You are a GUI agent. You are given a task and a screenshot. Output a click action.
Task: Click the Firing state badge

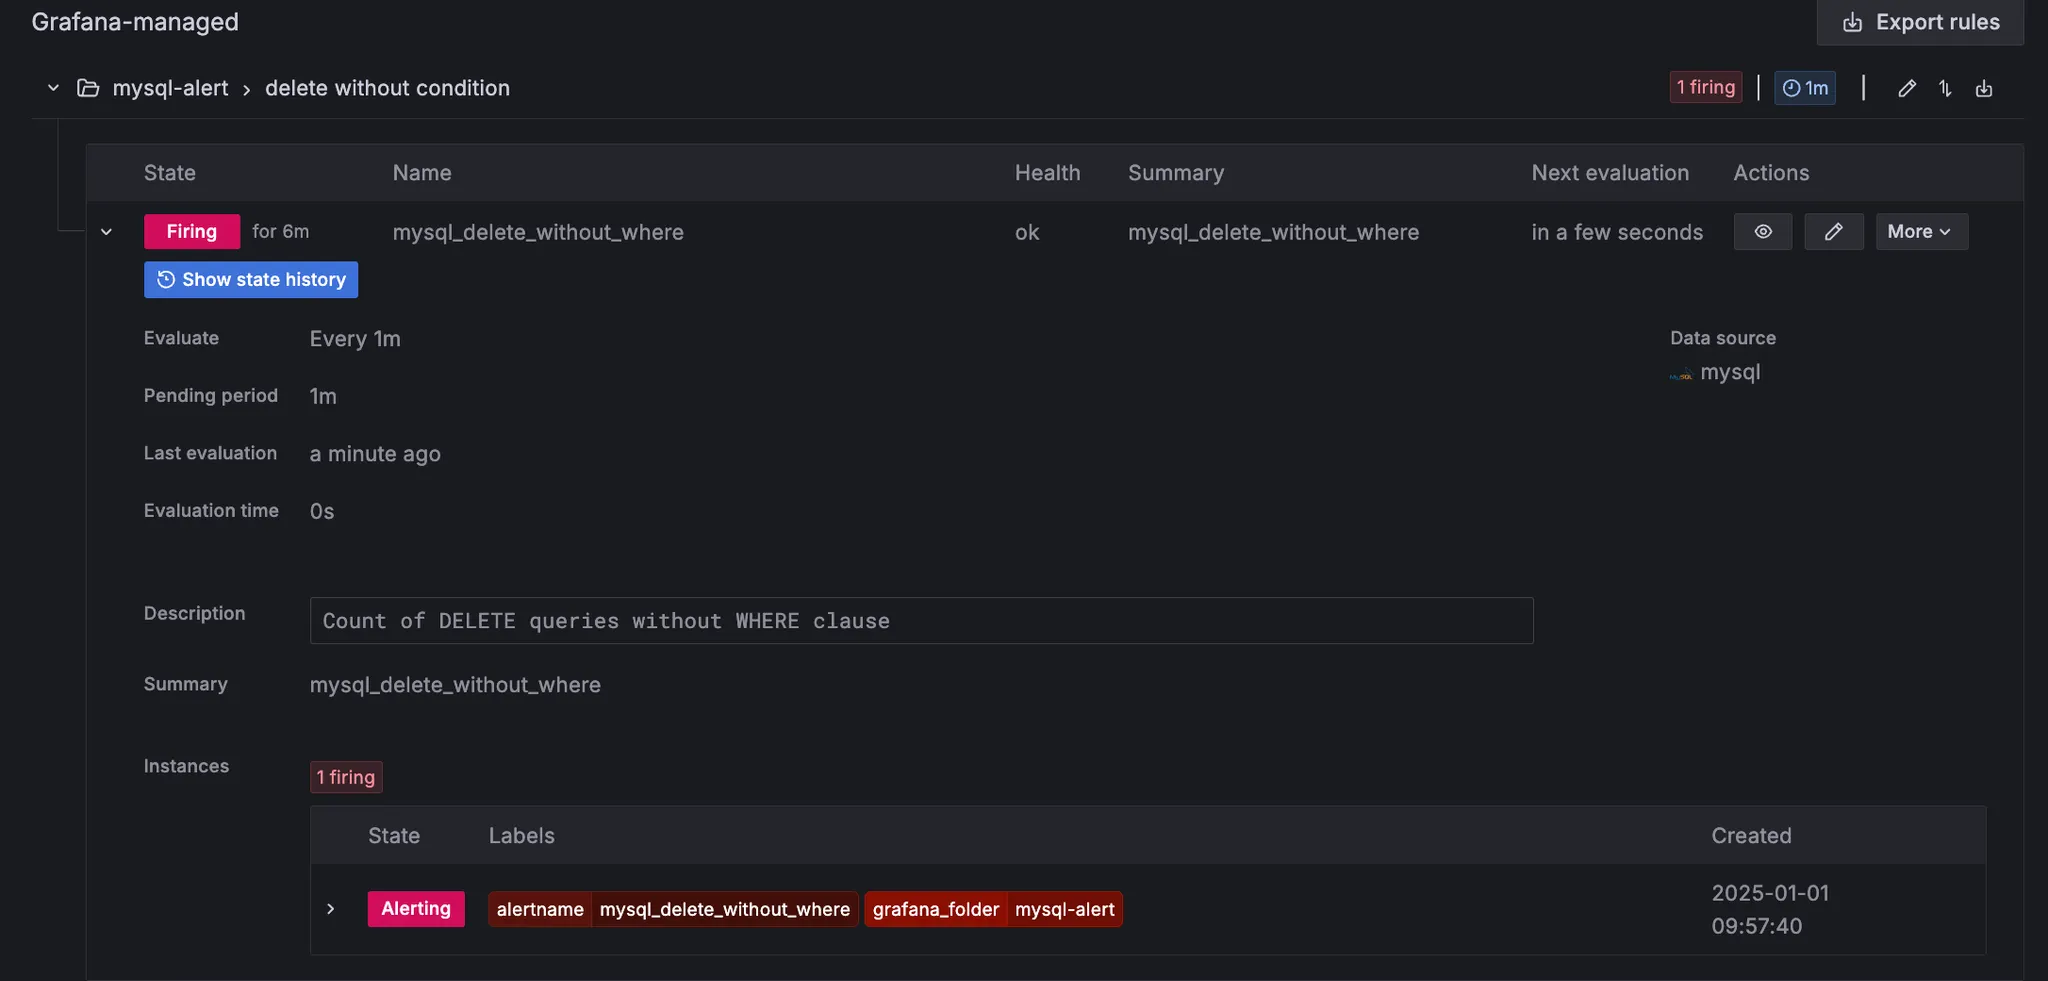(192, 231)
